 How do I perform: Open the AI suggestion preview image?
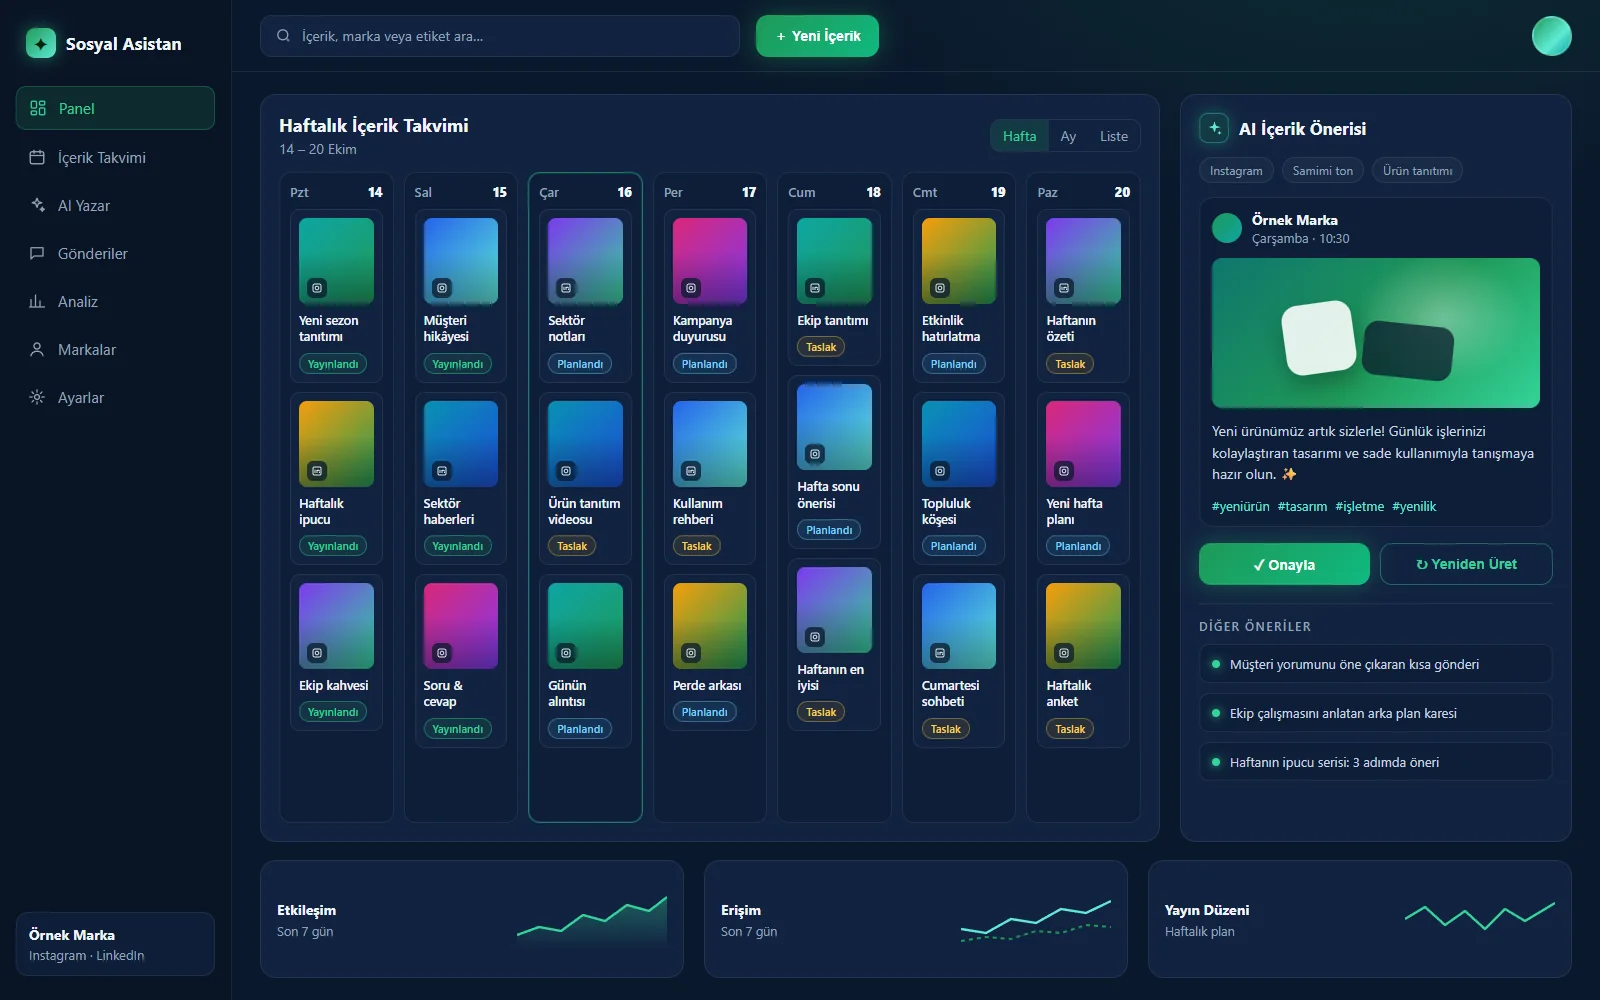point(1375,333)
